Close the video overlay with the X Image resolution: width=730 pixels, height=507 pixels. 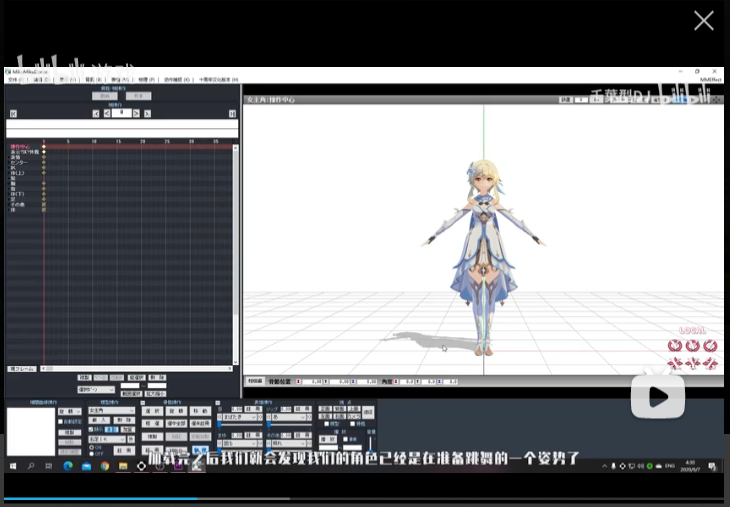[703, 21]
